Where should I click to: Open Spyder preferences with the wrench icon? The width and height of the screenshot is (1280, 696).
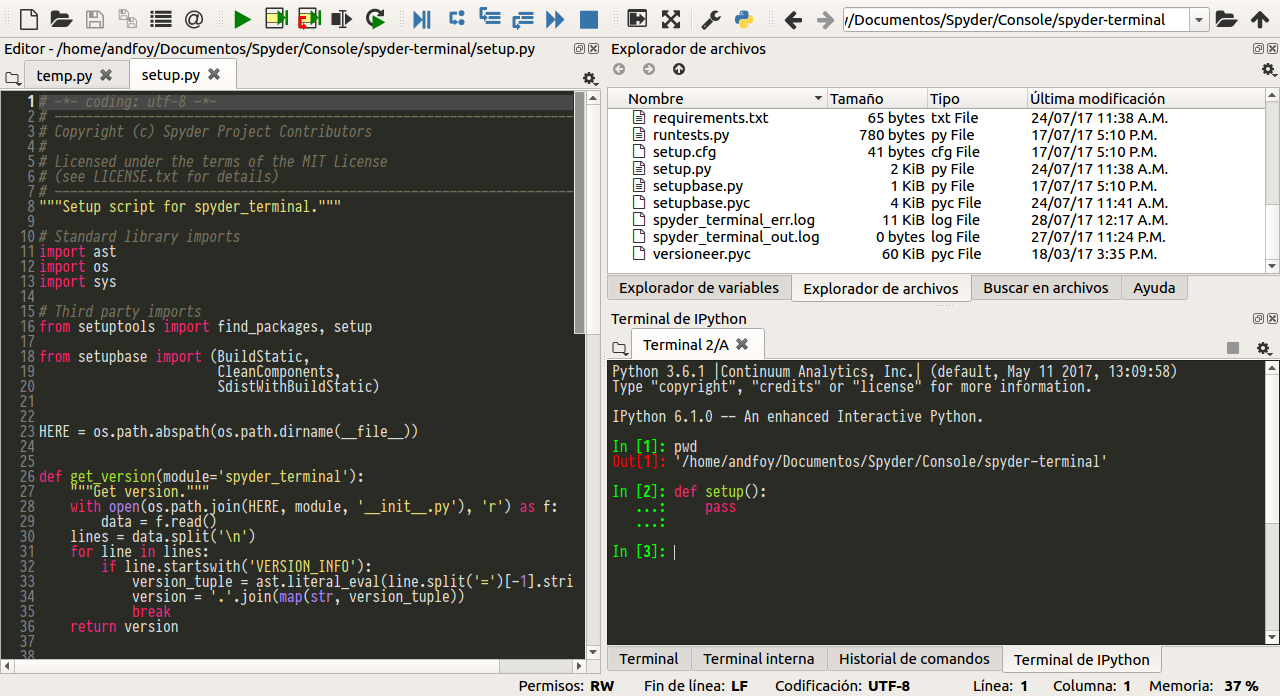click(710, 17)
